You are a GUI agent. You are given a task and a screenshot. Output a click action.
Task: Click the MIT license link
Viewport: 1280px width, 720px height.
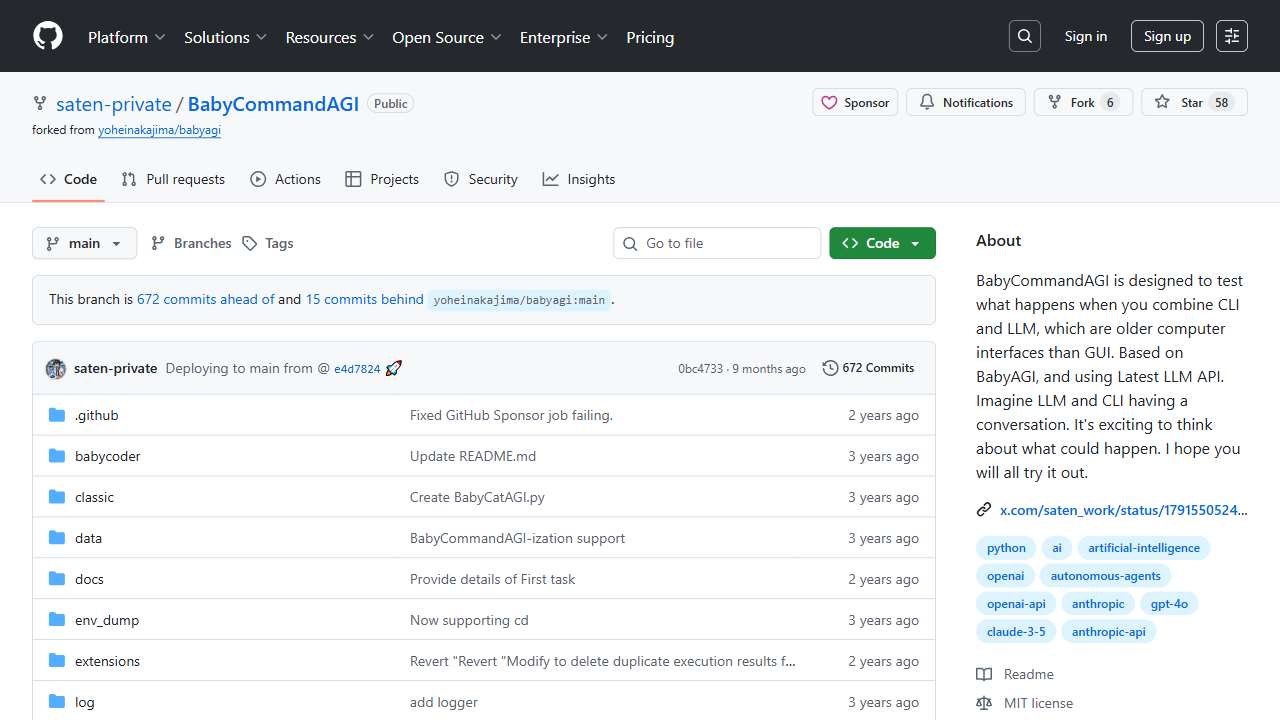(x=1038, y=703)
